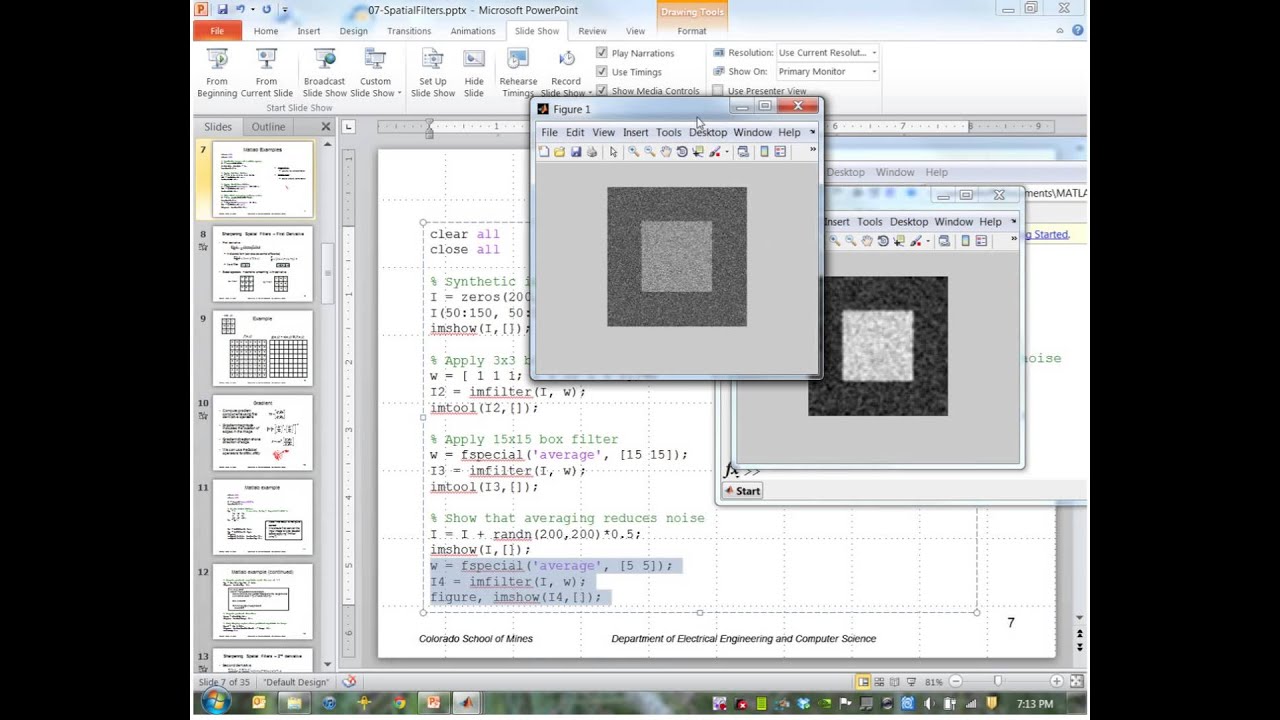
Task: Click Print icon in Figure 1 toolbar
Action: point(592,152)
